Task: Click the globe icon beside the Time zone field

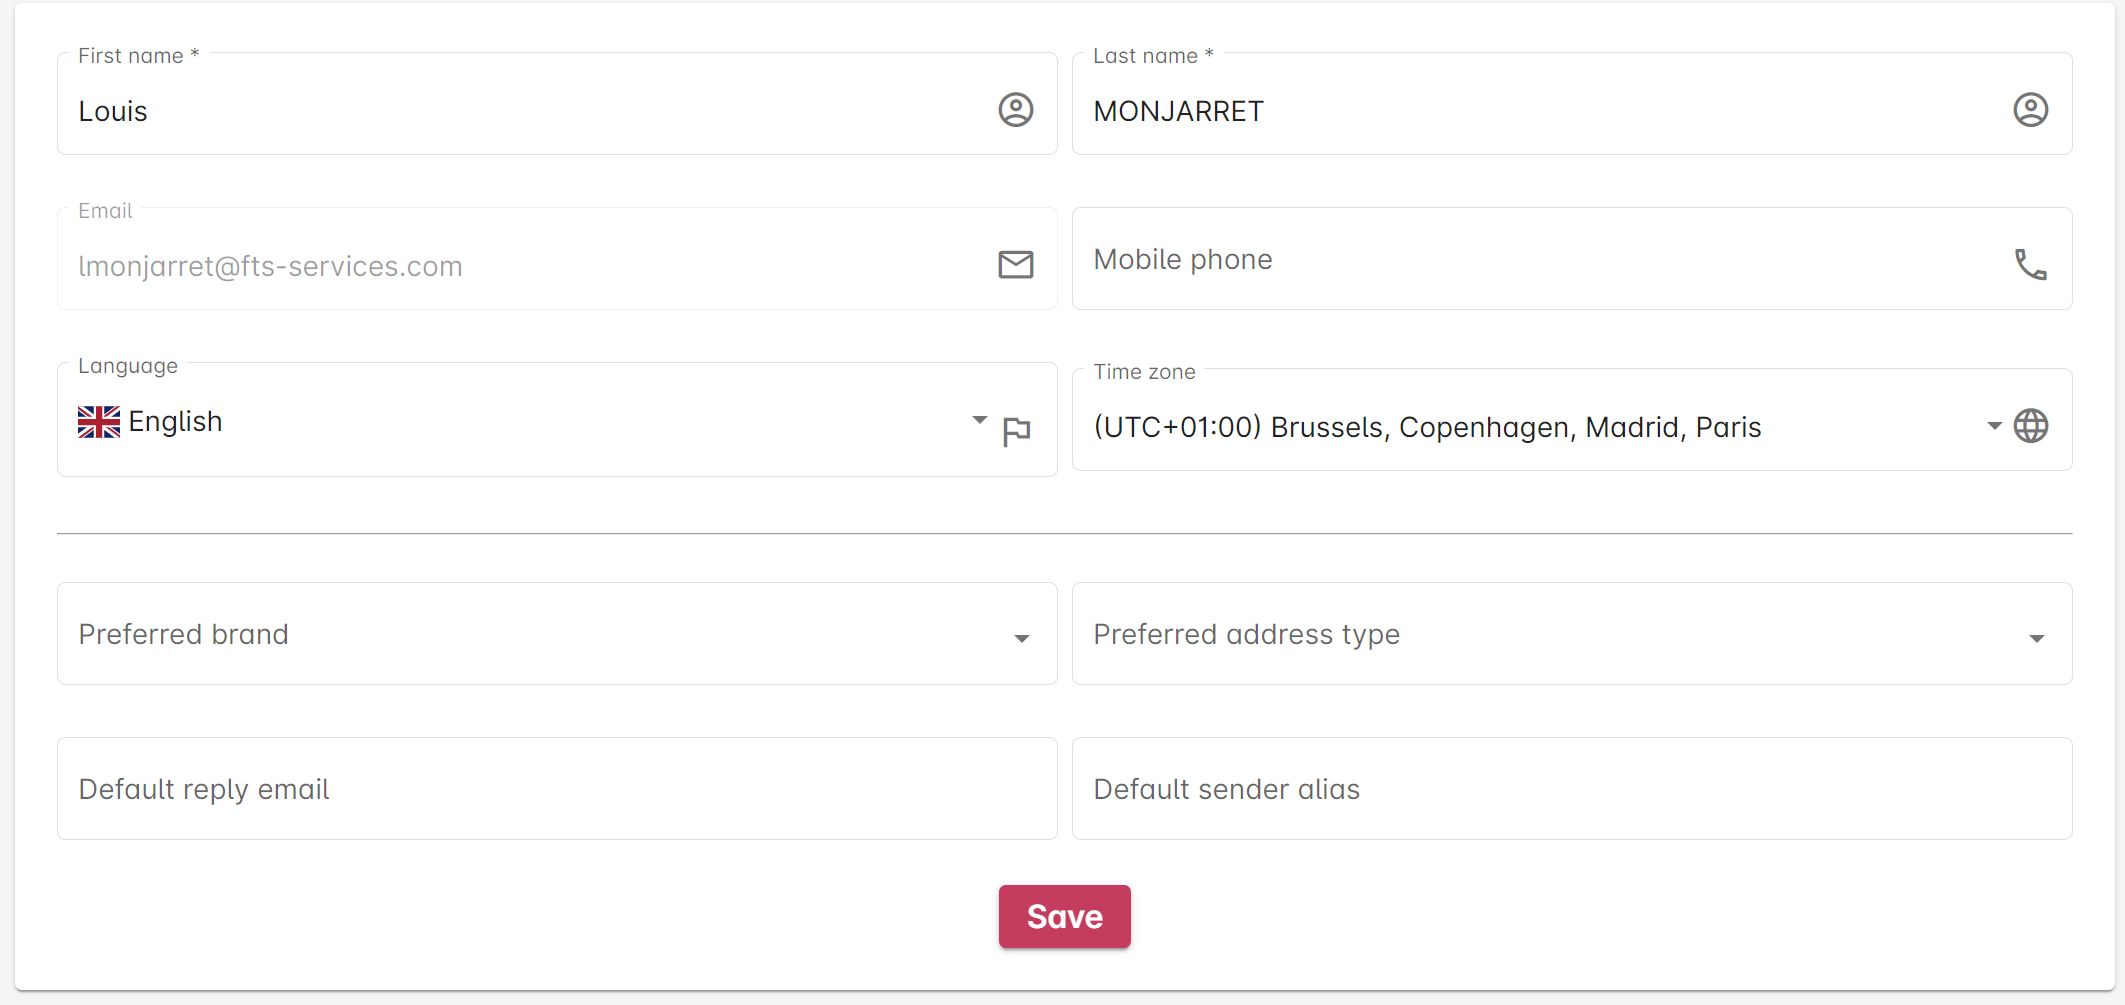Action: pyautogui.click(x=2030, y=425)
